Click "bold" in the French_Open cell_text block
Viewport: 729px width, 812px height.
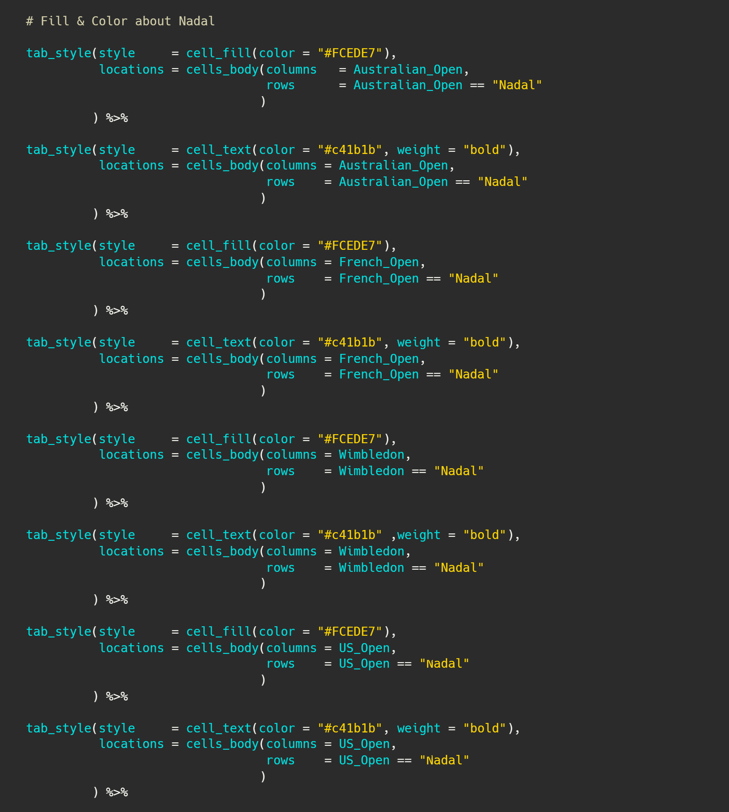pos(485,343)
